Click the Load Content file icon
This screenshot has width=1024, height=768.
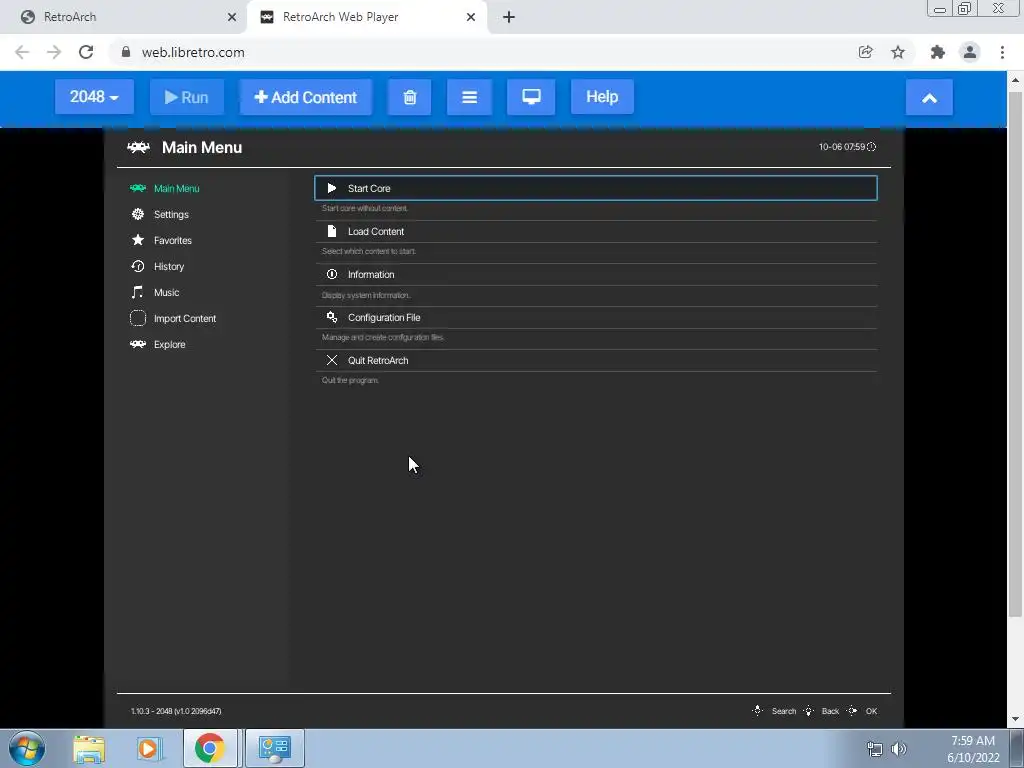tap(332, 231)
